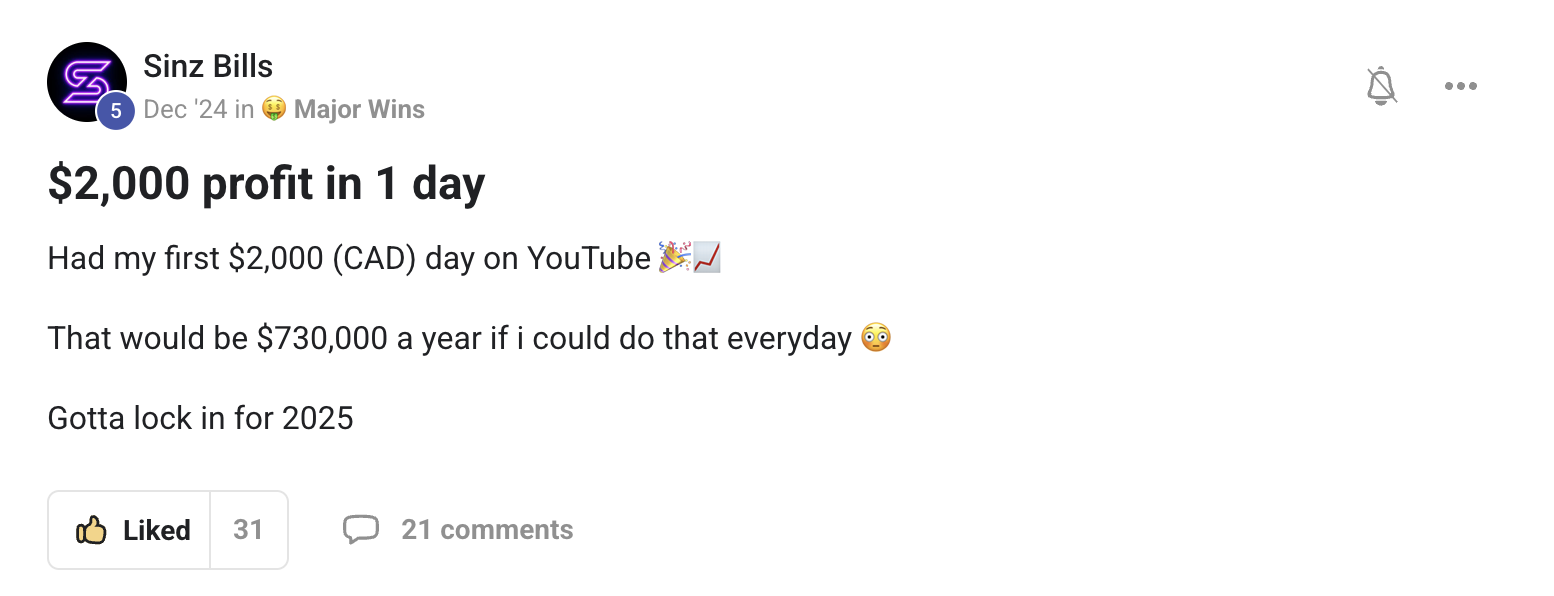
Task: Click the '$730,000 a year' sentence
Action: pos(449,338)
